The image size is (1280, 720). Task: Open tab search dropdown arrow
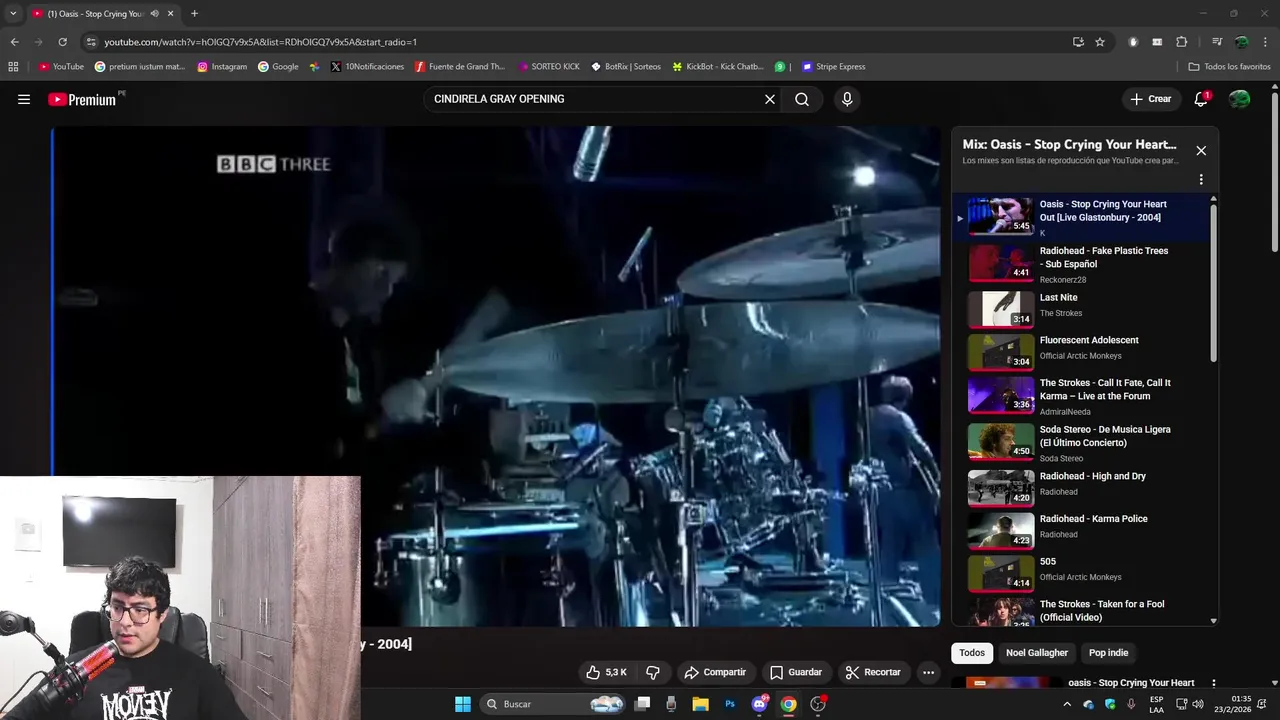click(x=13, y=14)
